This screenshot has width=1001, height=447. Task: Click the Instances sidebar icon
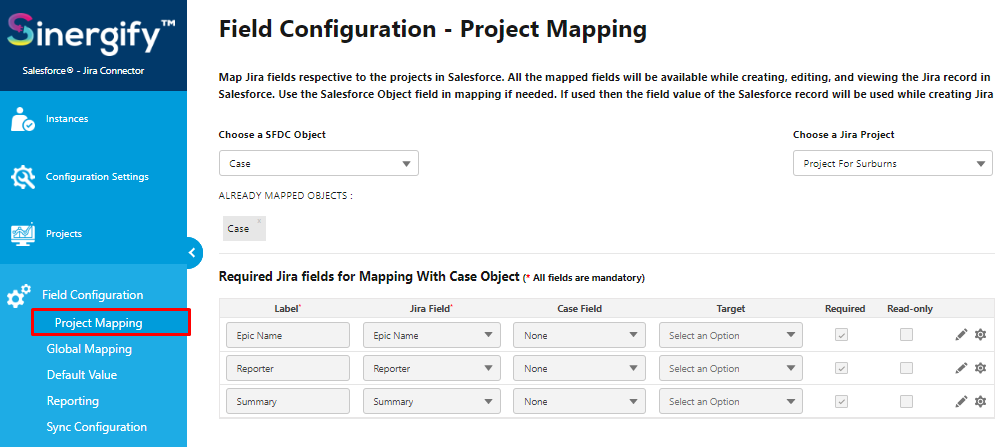point(23,119)
